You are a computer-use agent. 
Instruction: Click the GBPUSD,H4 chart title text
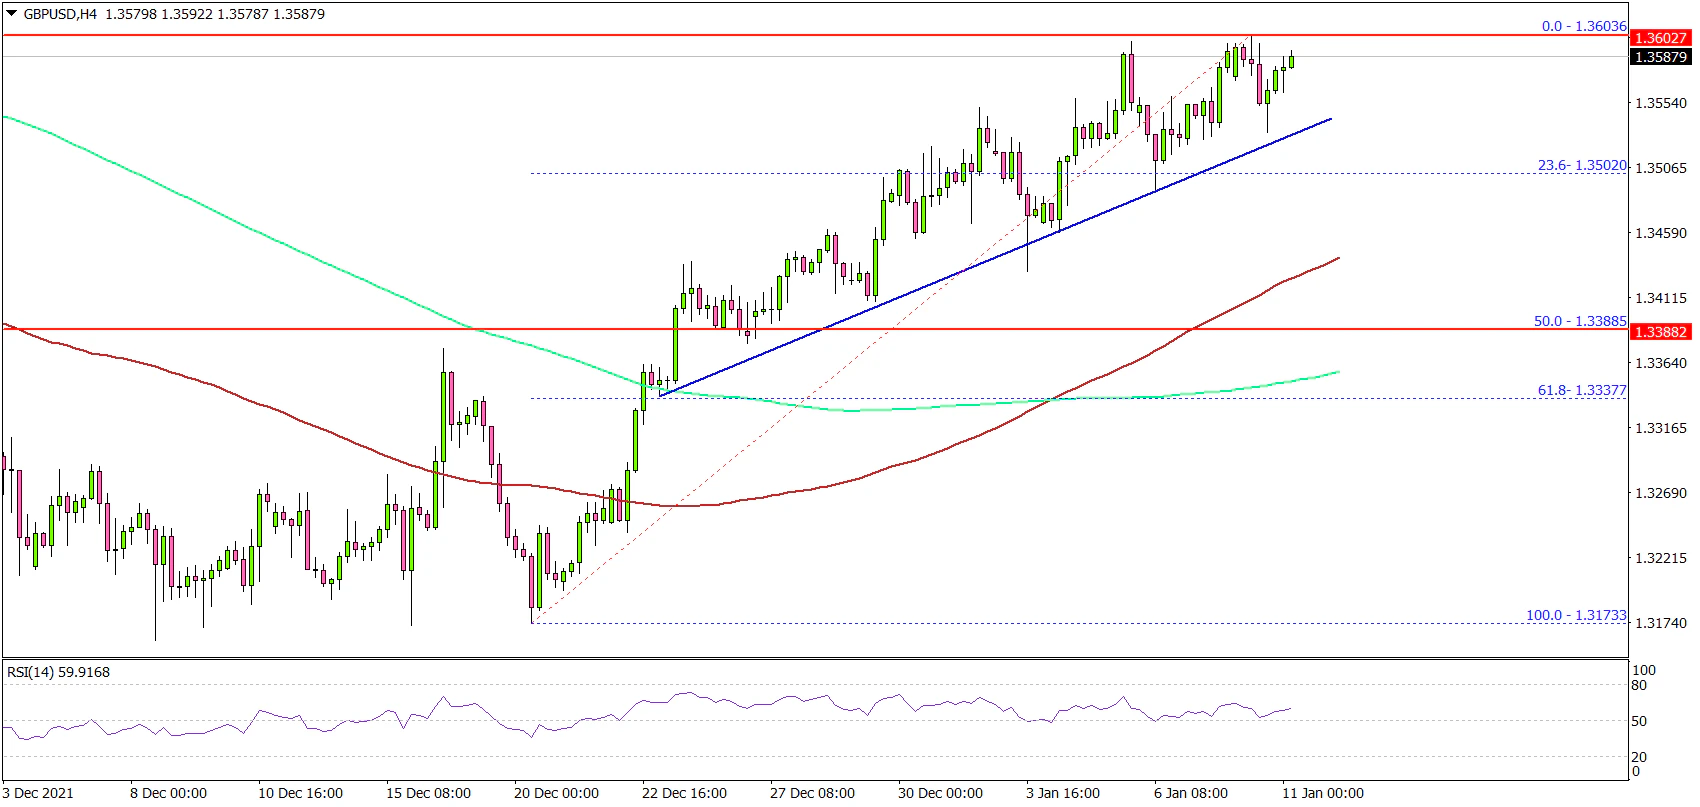pyautogui.click(x=60, y=14)
